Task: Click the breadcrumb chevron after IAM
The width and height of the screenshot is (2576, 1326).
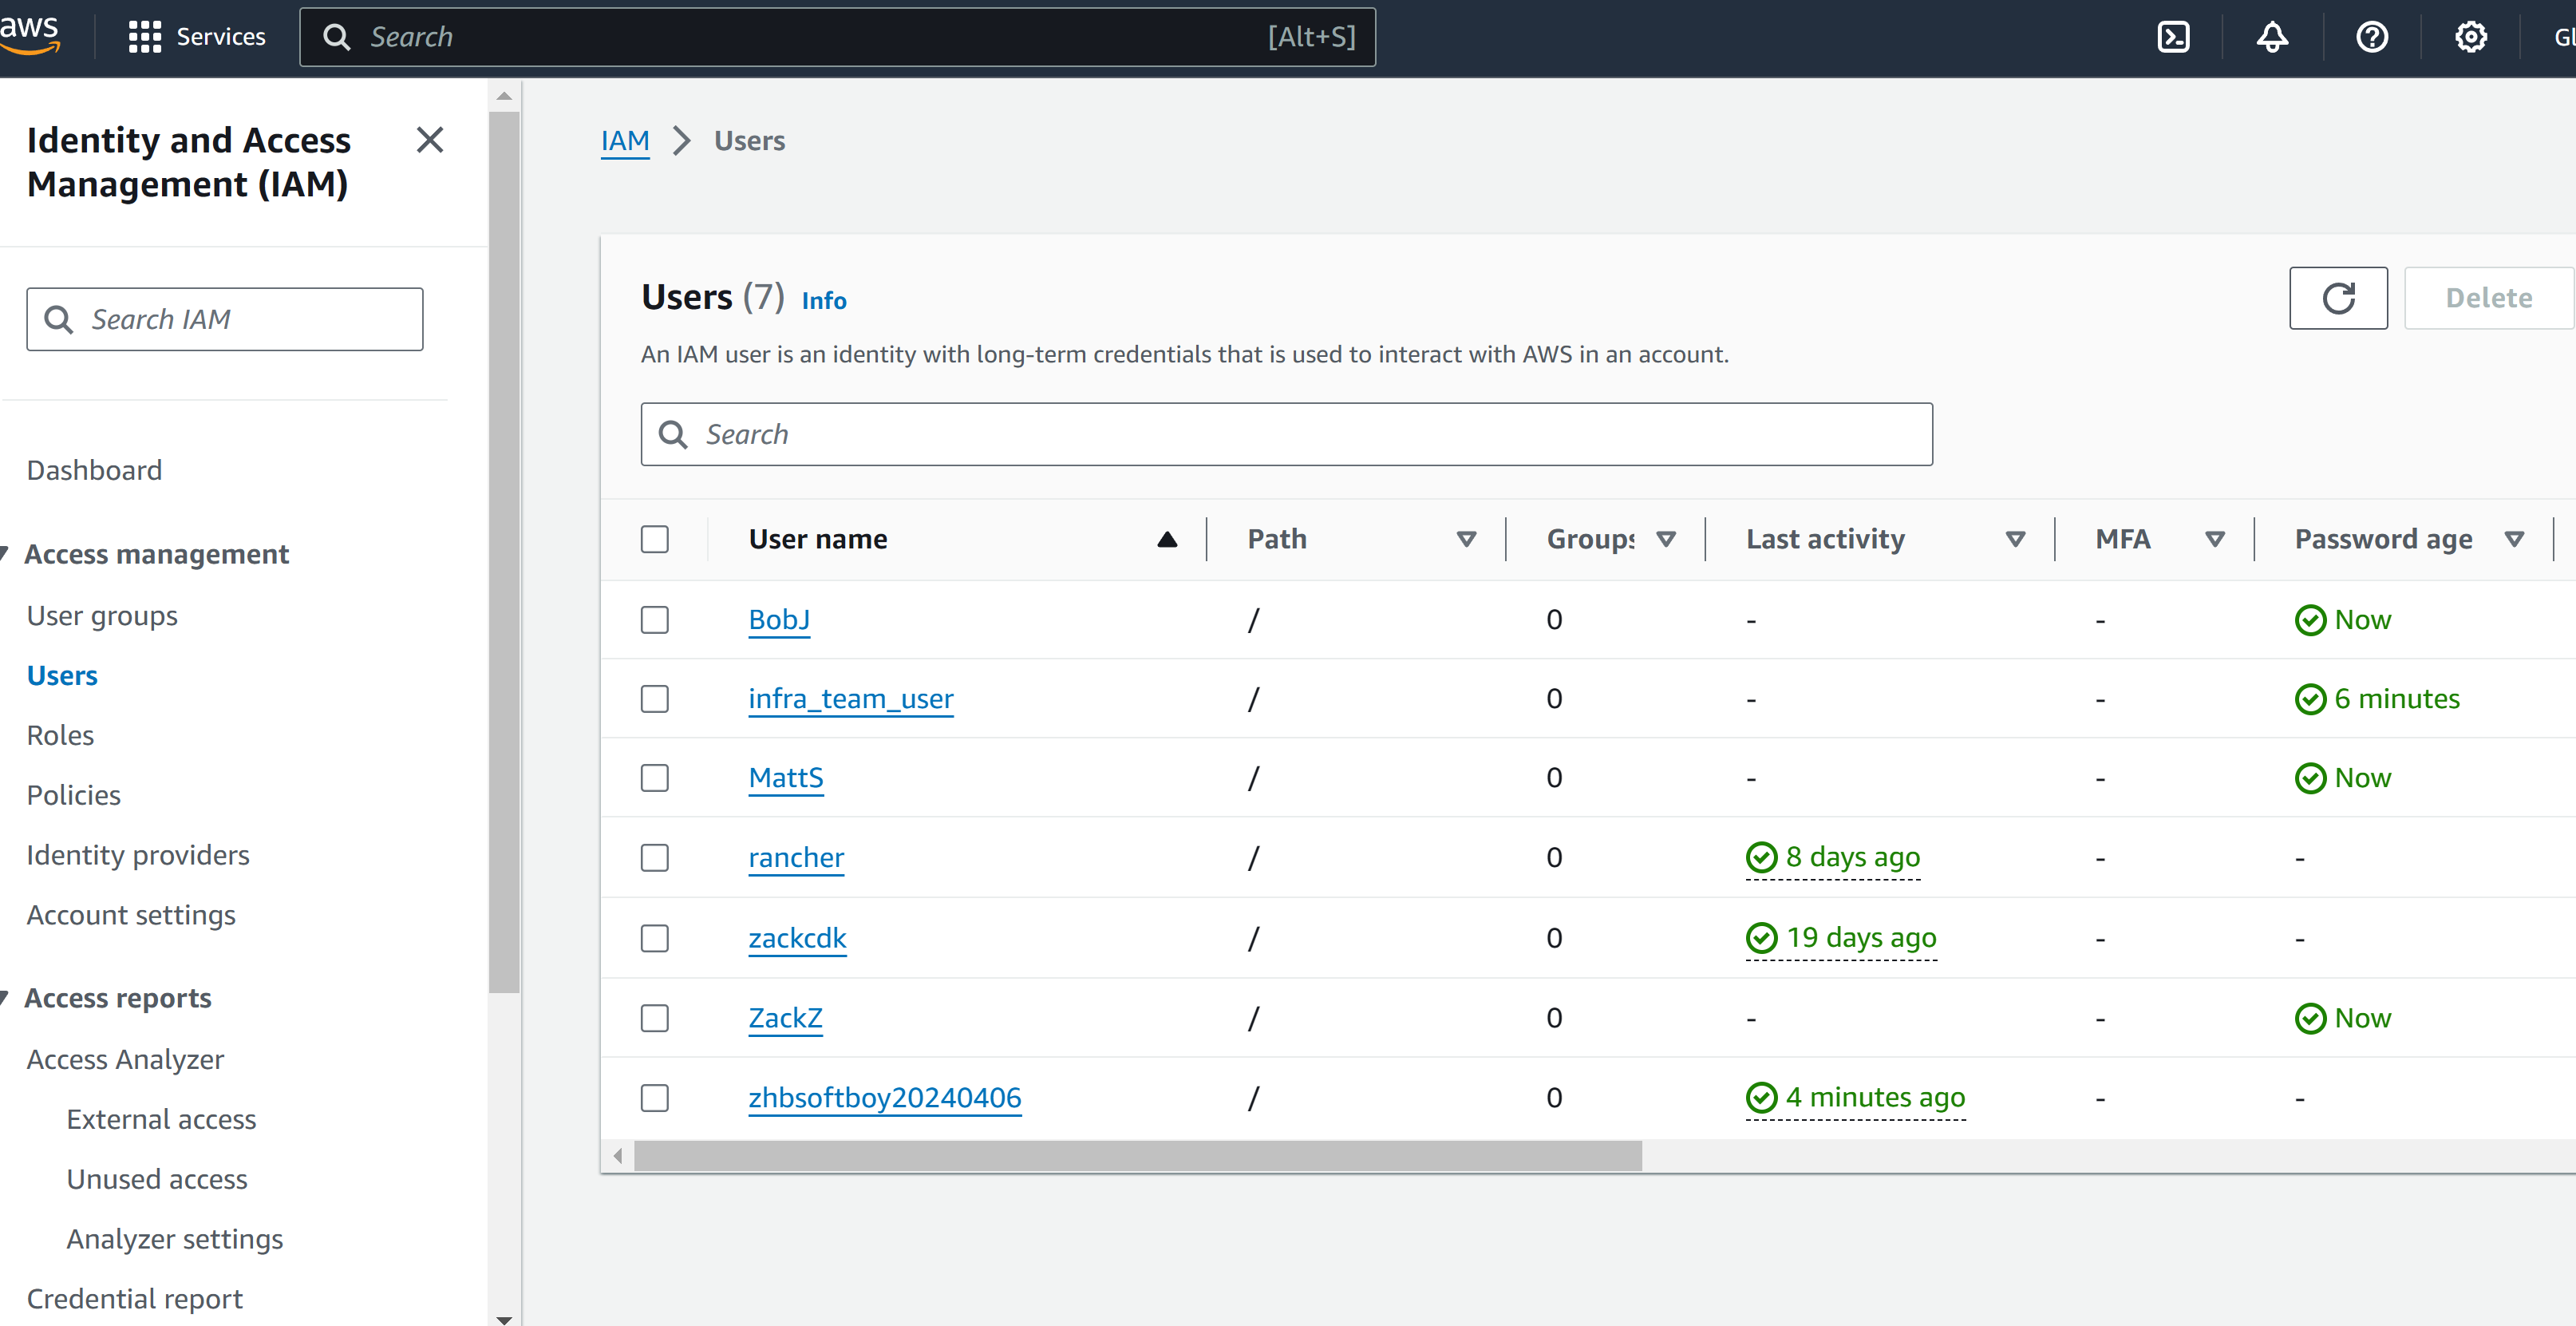Action: (x=682, y=141)
